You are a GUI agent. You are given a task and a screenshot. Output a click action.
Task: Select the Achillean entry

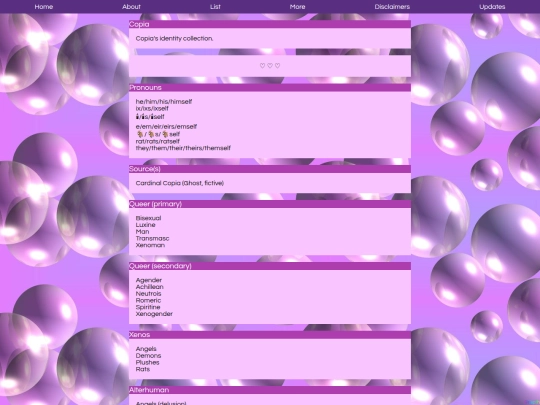pos(150,287)
